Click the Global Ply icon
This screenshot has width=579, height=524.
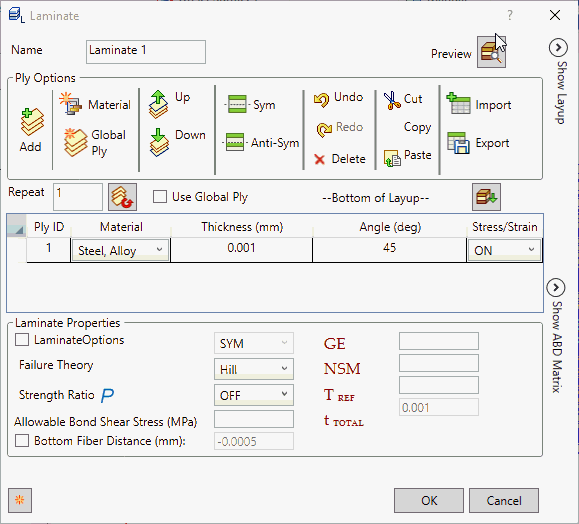point(75,143)
